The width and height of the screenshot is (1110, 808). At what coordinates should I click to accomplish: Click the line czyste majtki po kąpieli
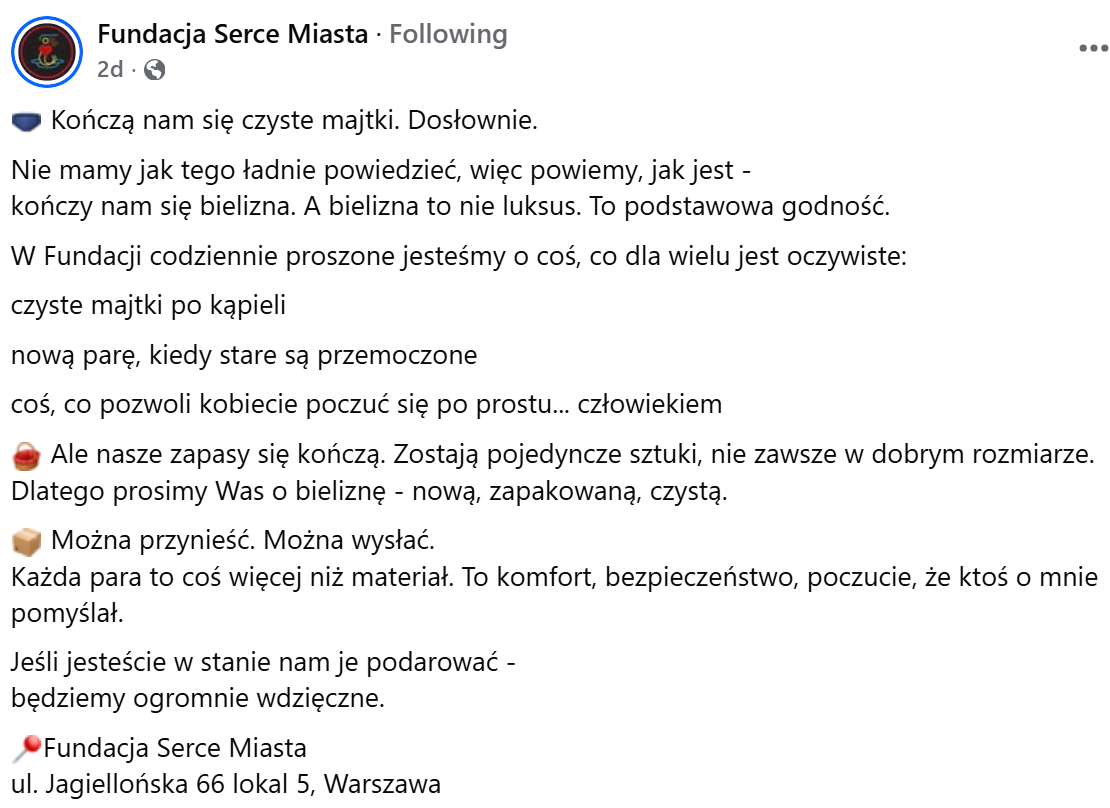click(149, 305)
